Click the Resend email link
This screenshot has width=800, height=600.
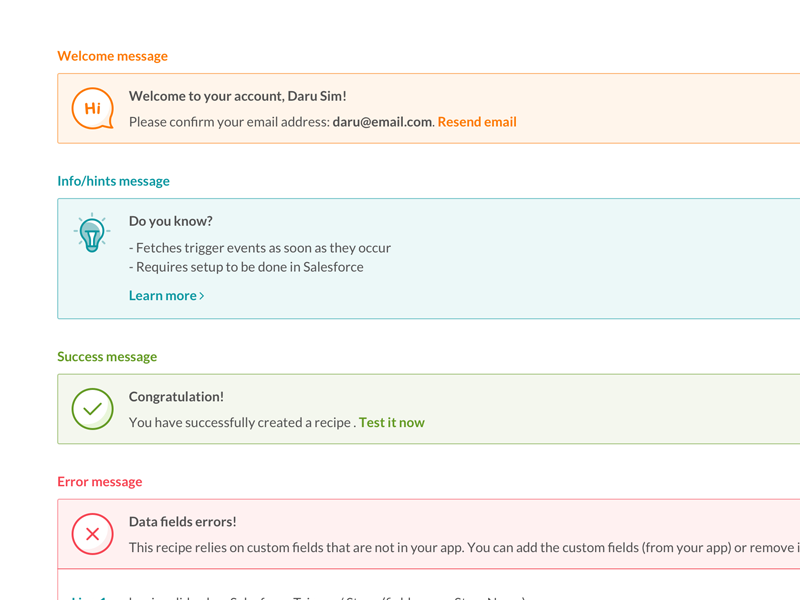click(x=477, y=121)
